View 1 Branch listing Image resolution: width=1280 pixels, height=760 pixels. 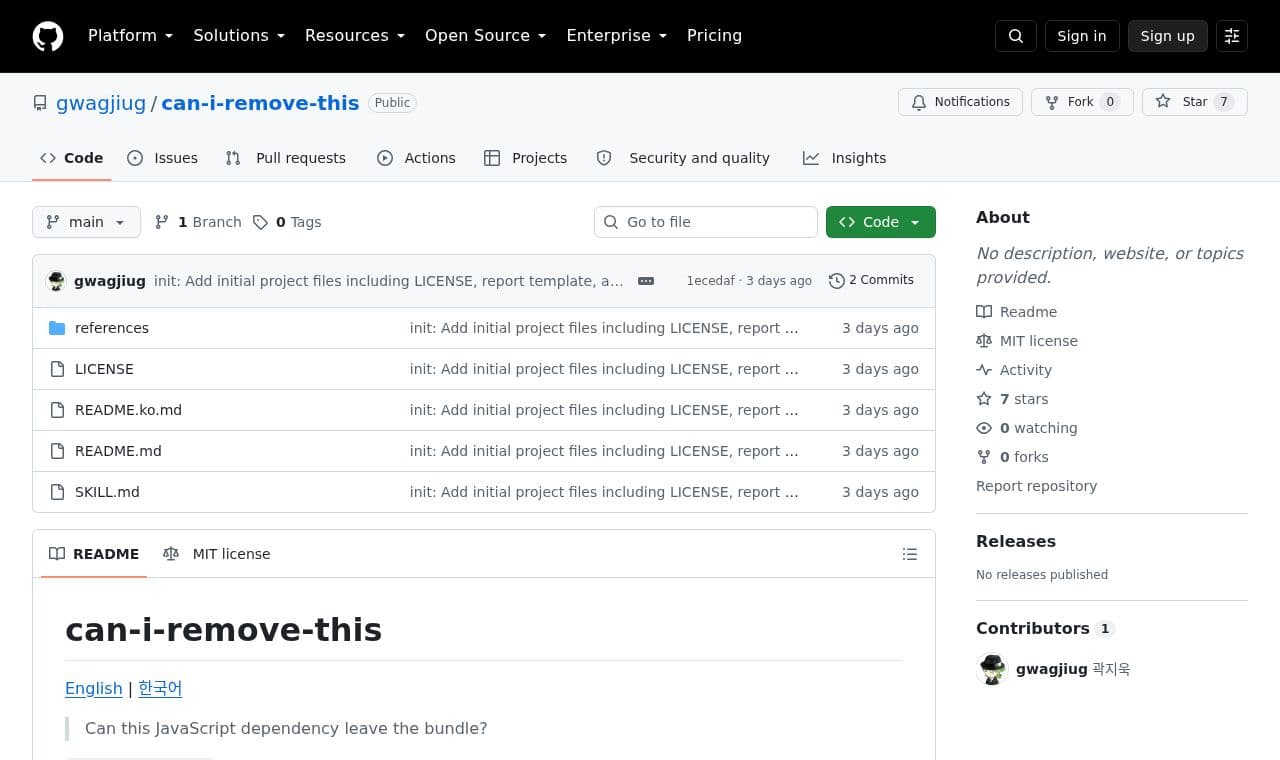pos(198,222)
